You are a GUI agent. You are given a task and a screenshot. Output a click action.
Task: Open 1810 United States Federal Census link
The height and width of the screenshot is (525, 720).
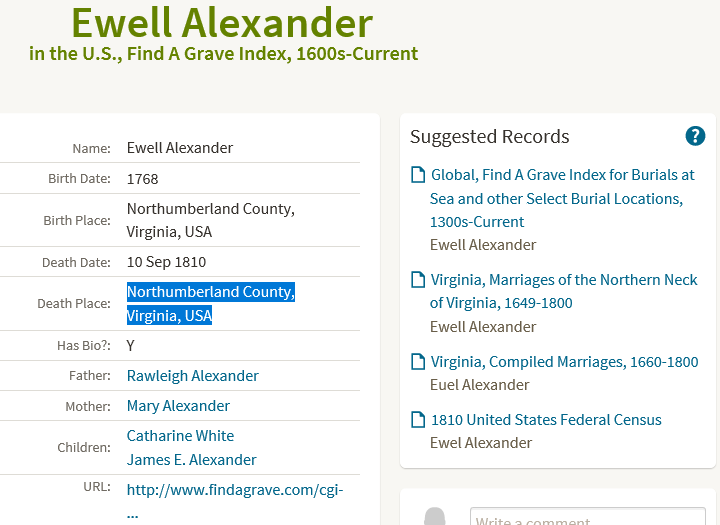pos(546,420)
